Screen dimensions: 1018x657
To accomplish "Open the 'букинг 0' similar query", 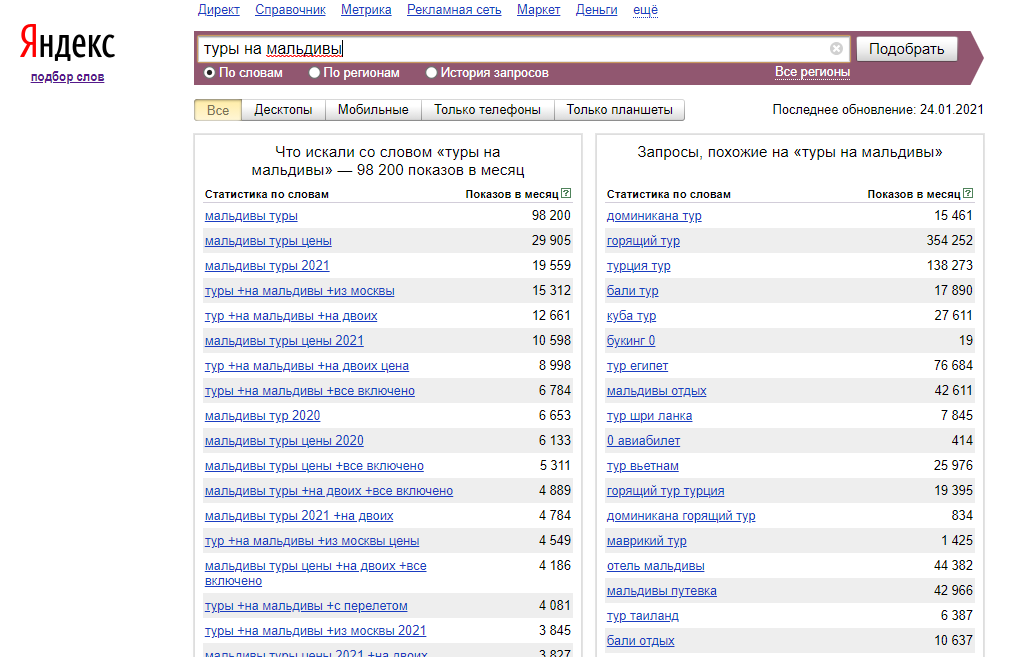I will point(630,341).
